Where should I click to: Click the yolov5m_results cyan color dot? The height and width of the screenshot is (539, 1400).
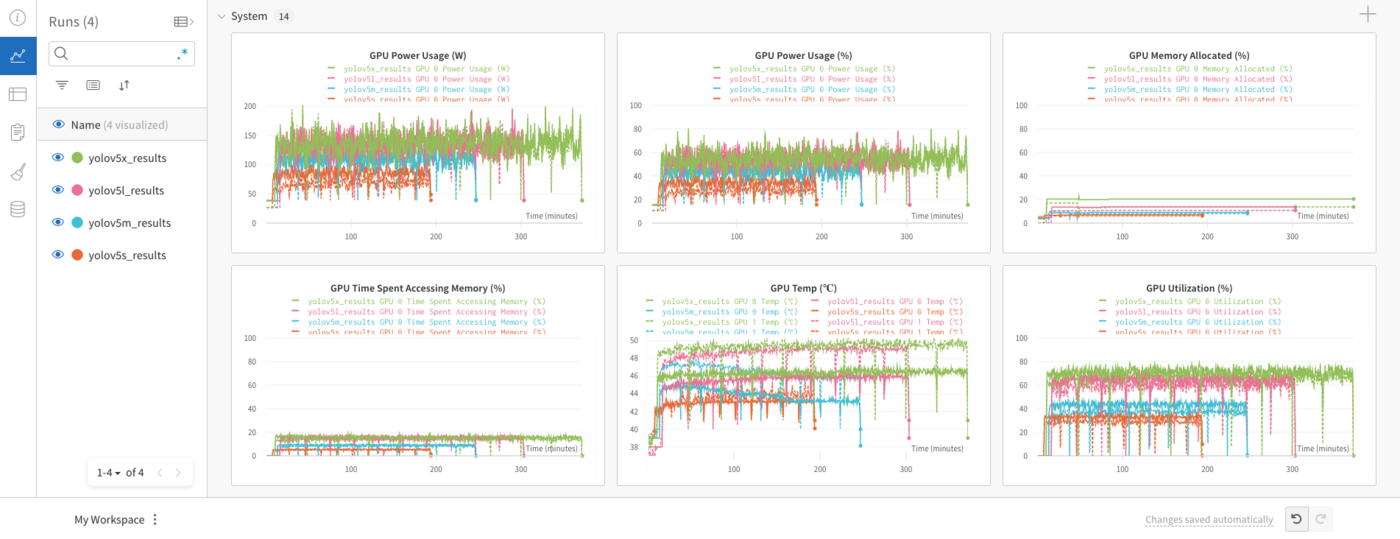coord(77,223)
